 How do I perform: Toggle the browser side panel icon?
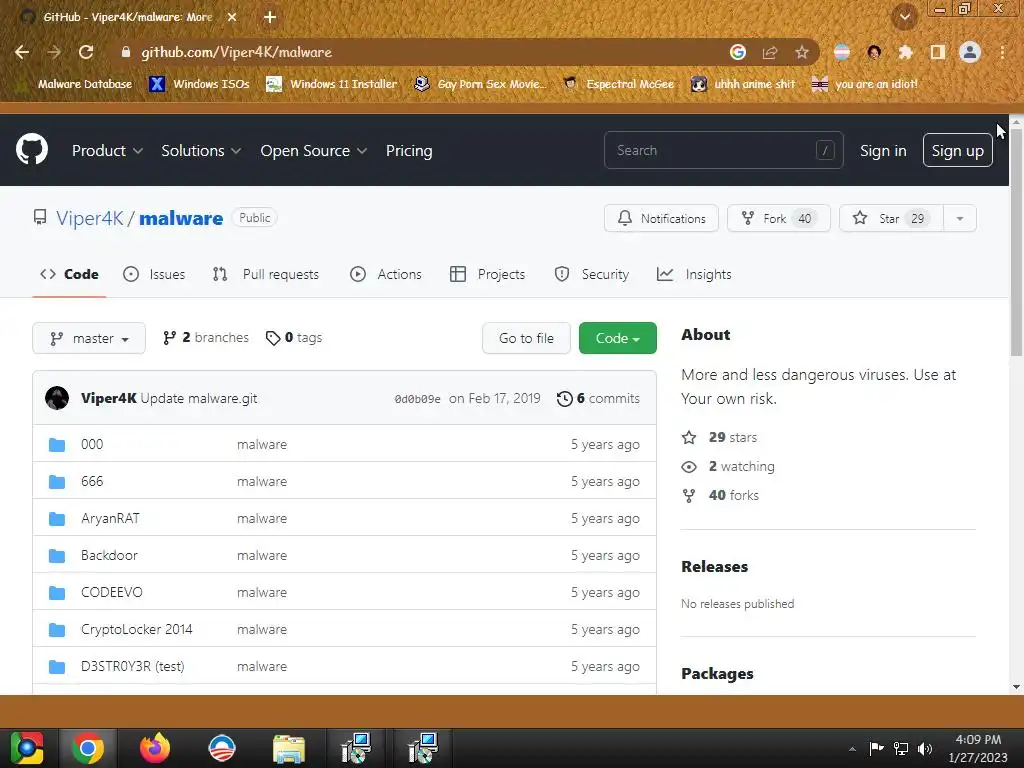click(938, 52)
